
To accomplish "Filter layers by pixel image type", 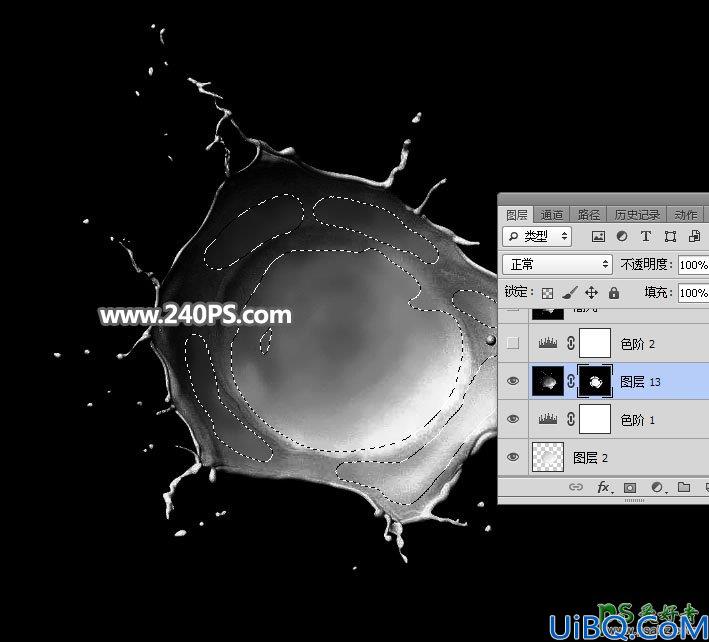I will click(x=598, y=236).
